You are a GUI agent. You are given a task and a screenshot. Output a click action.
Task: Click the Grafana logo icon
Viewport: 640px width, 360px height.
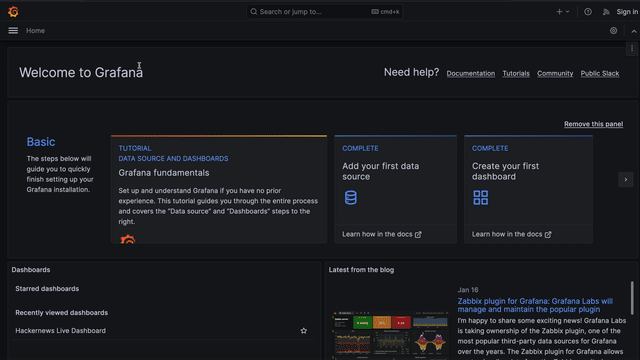tap(13, 12)
